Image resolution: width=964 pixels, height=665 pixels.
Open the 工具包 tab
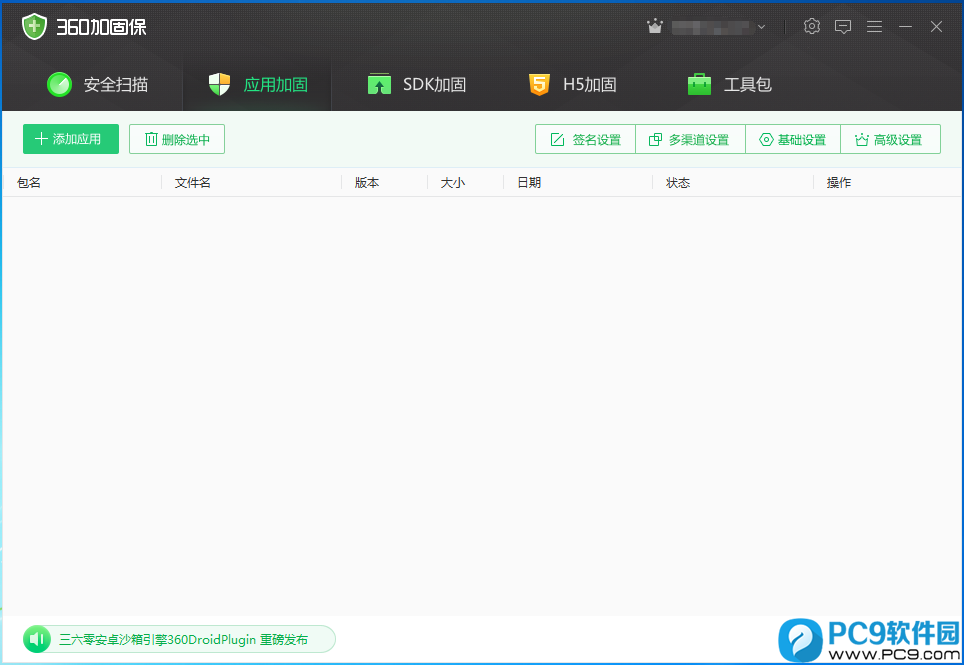[729, 84]
